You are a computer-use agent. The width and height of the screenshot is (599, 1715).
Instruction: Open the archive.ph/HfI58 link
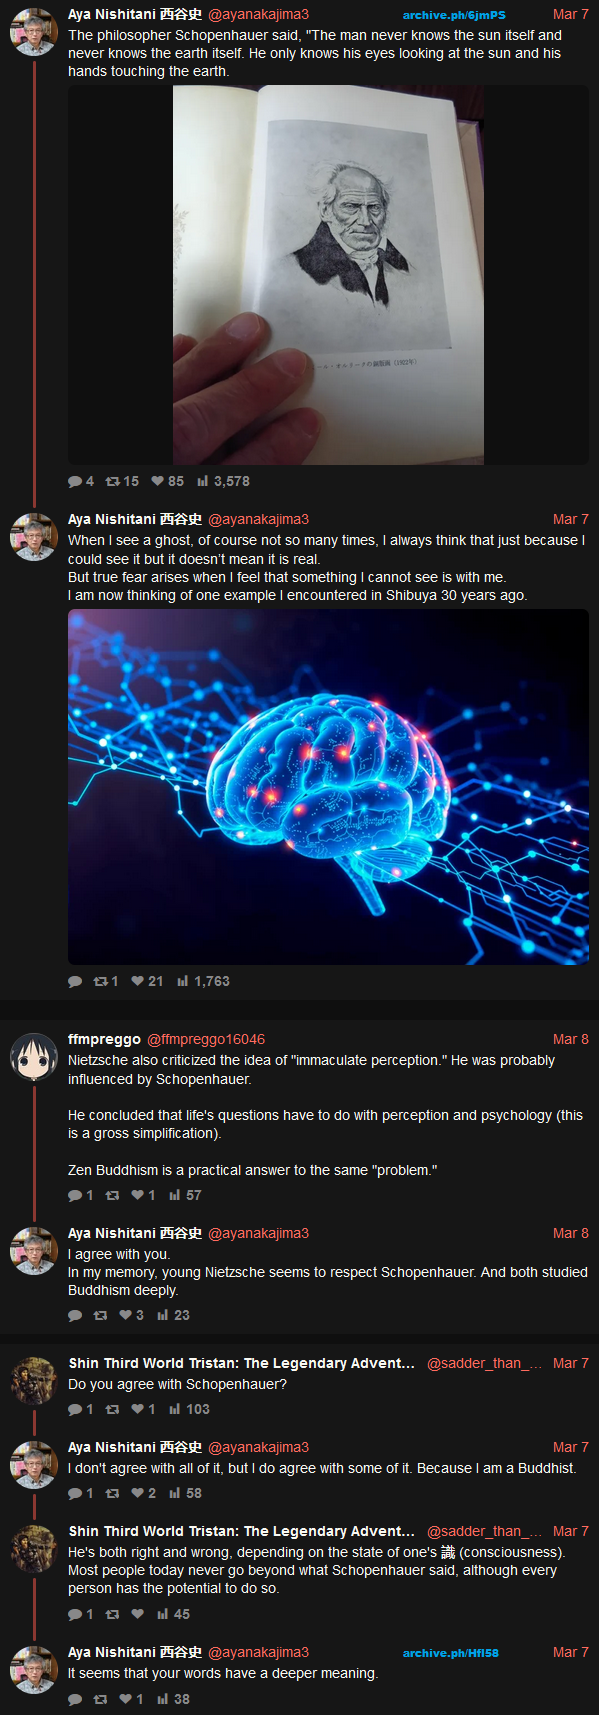click(x=451, y=1653)
